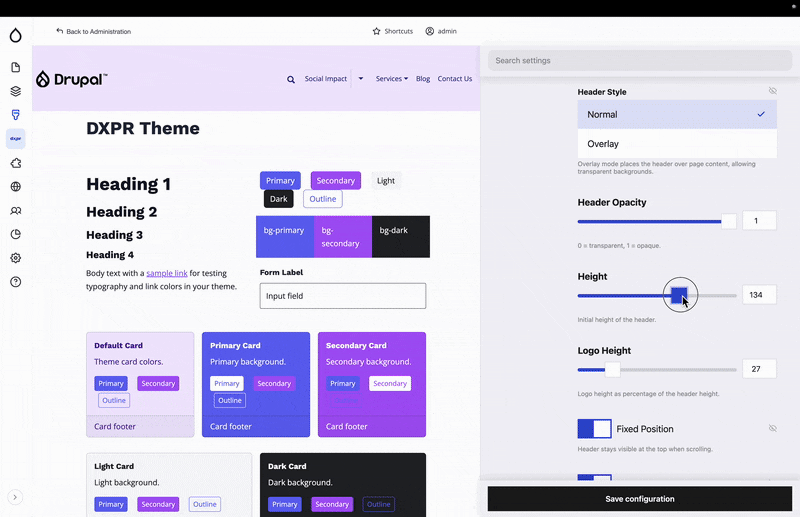Open the DXPR icon in sidebar

[x=16, y=139]
